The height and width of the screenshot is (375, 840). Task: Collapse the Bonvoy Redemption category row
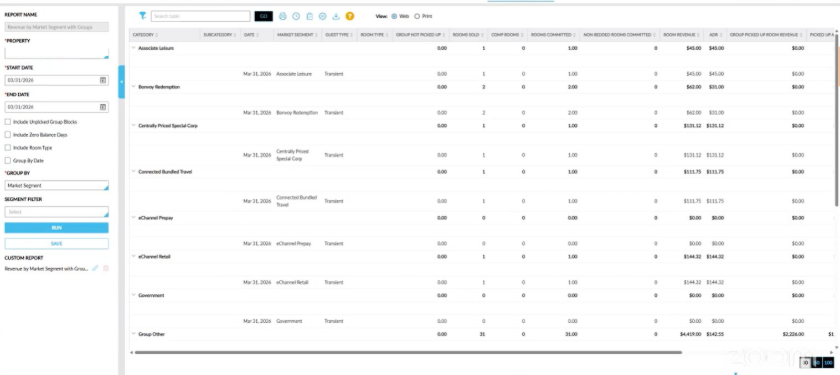point(134,86)
